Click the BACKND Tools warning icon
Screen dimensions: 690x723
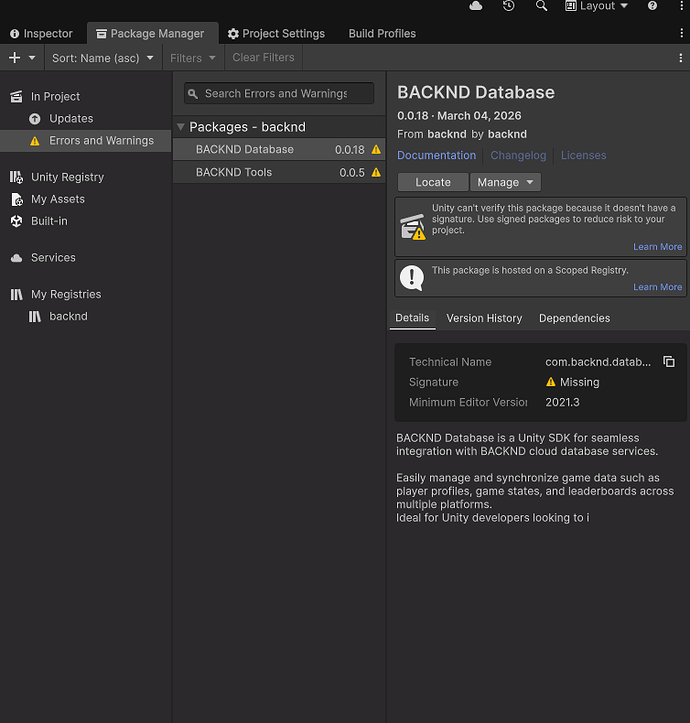(376, 173)
